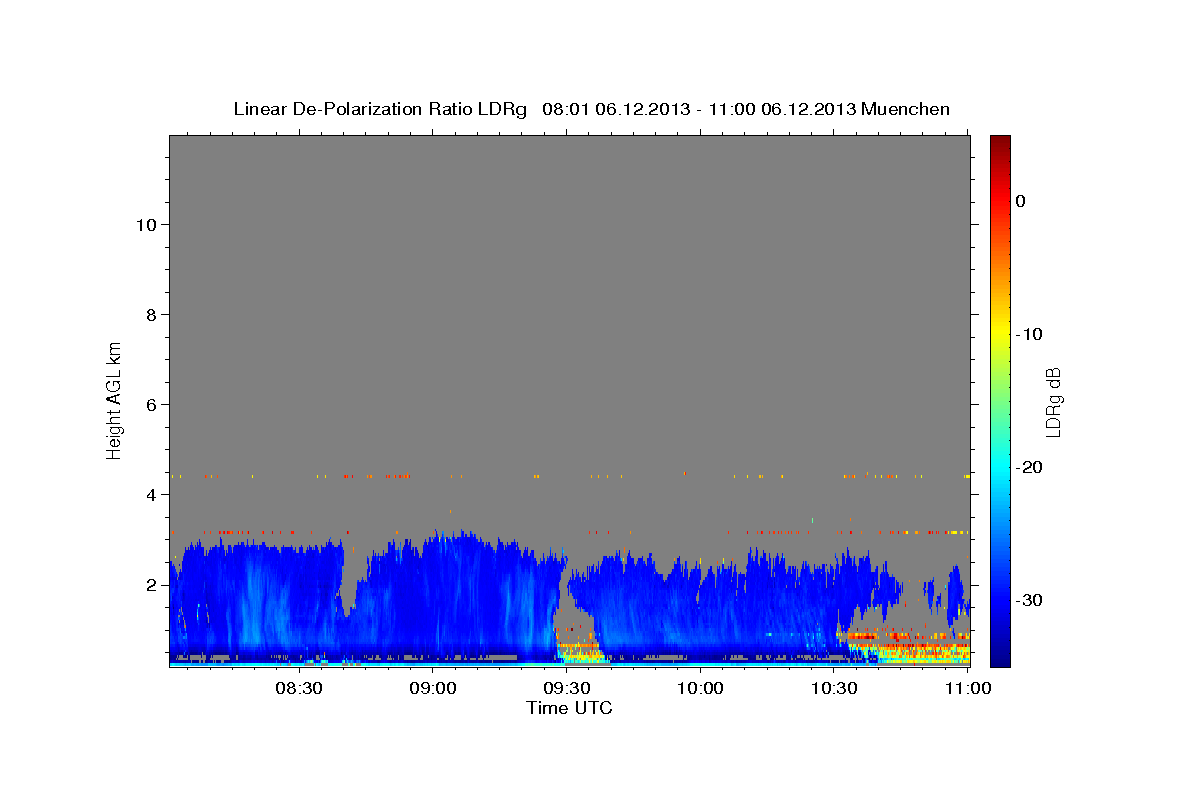1200x800 pixels.
Task: Click the 09:00 time tick label
Action: click(432, 688)
